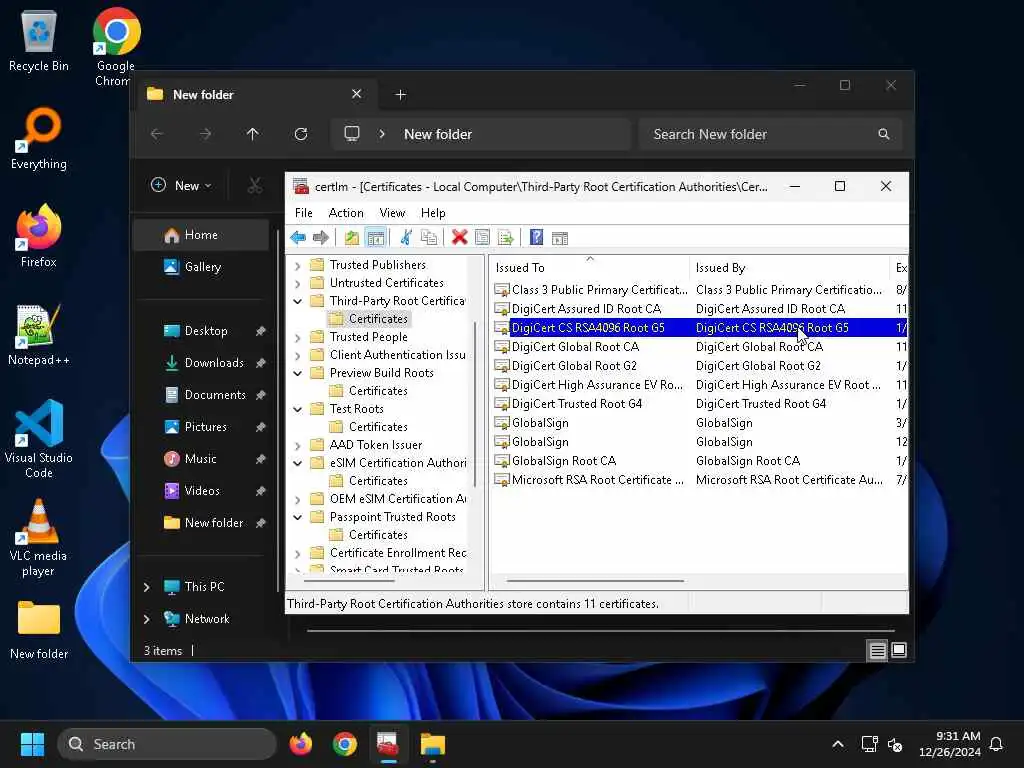This screenshot has width=1024, height=768.
Task: Click the blue Back arrow in certlm toolbar
Action: [x=298, y=238]
